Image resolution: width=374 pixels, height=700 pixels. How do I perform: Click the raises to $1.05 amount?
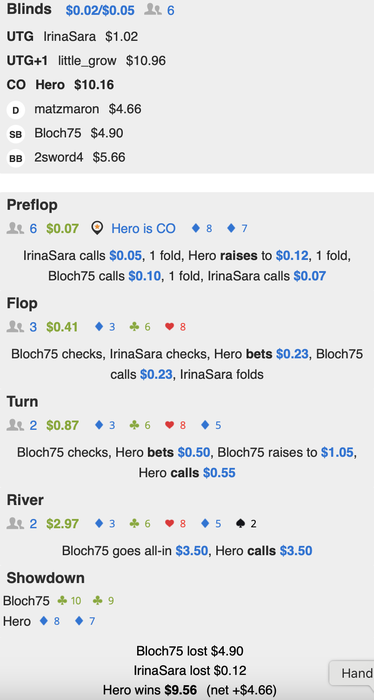pyautogui.click(x=337, y=453)
